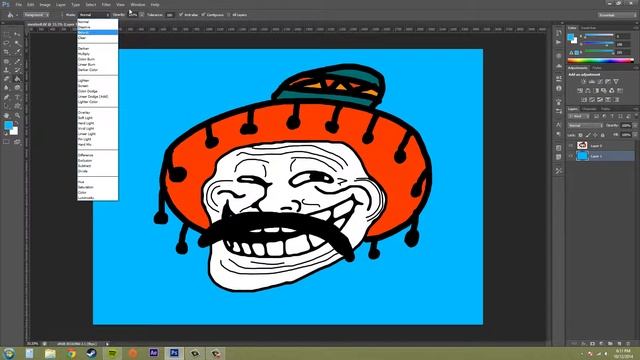Pick a color from spectrum ramp
Screen dimensions: 640x360
point(600,60)
